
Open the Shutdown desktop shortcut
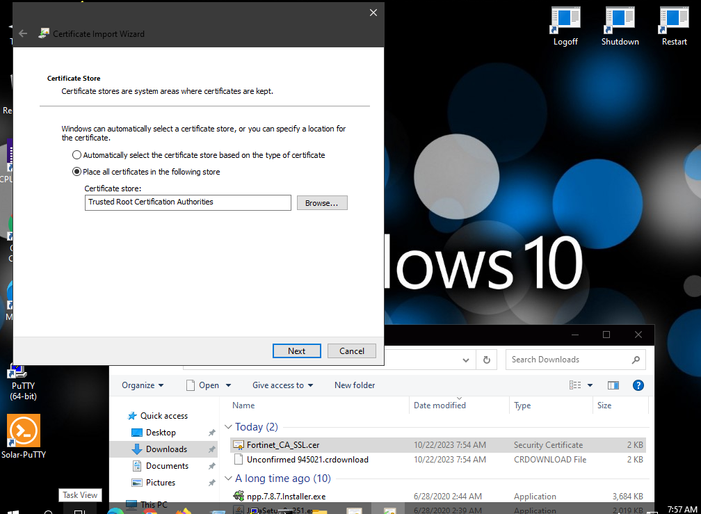(620, 26)
